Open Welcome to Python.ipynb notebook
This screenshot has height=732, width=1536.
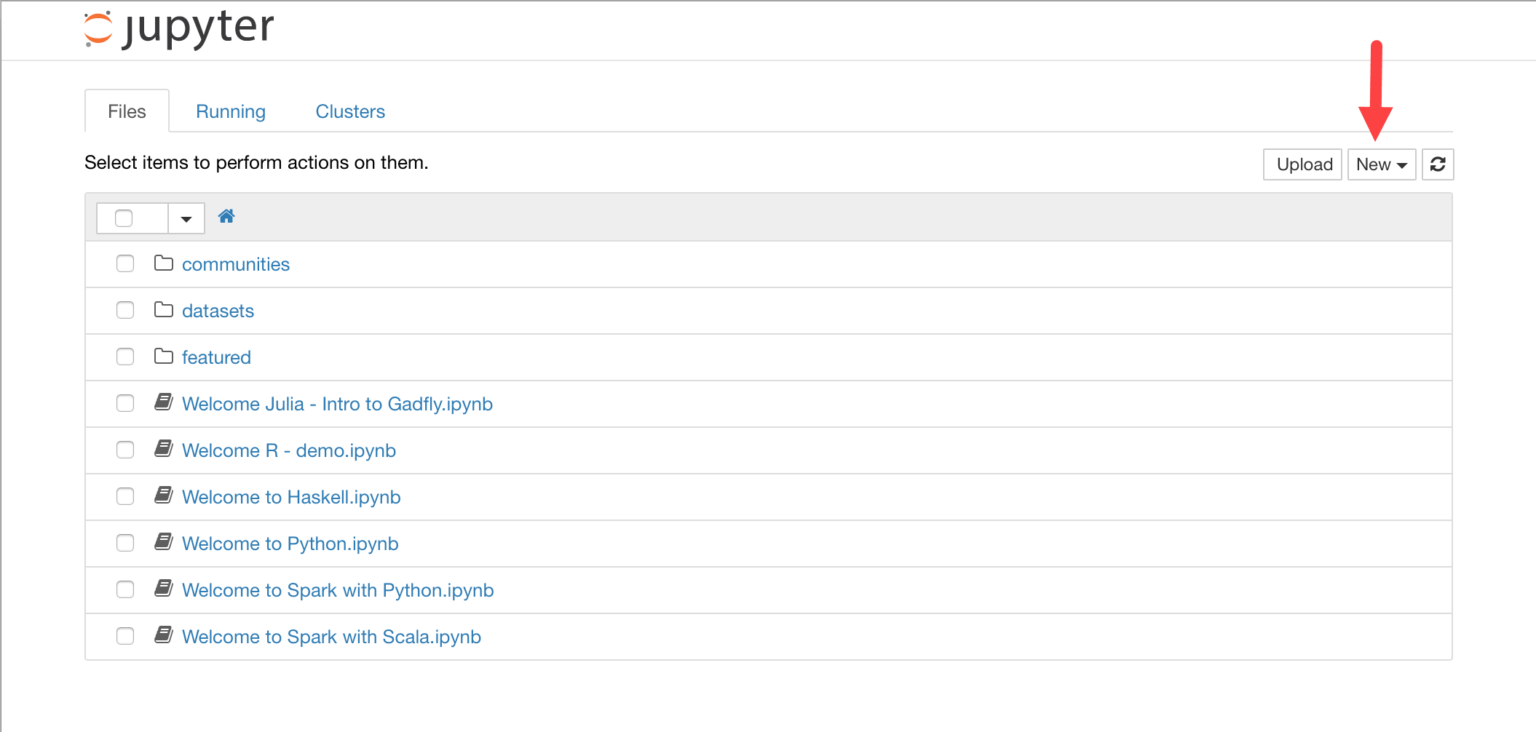point(290,543)
